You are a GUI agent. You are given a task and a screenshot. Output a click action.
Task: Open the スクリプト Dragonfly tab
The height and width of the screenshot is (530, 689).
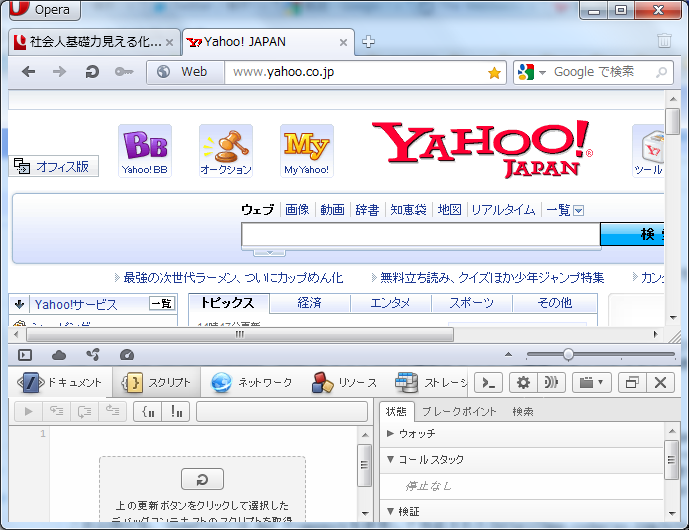point(156,383)
